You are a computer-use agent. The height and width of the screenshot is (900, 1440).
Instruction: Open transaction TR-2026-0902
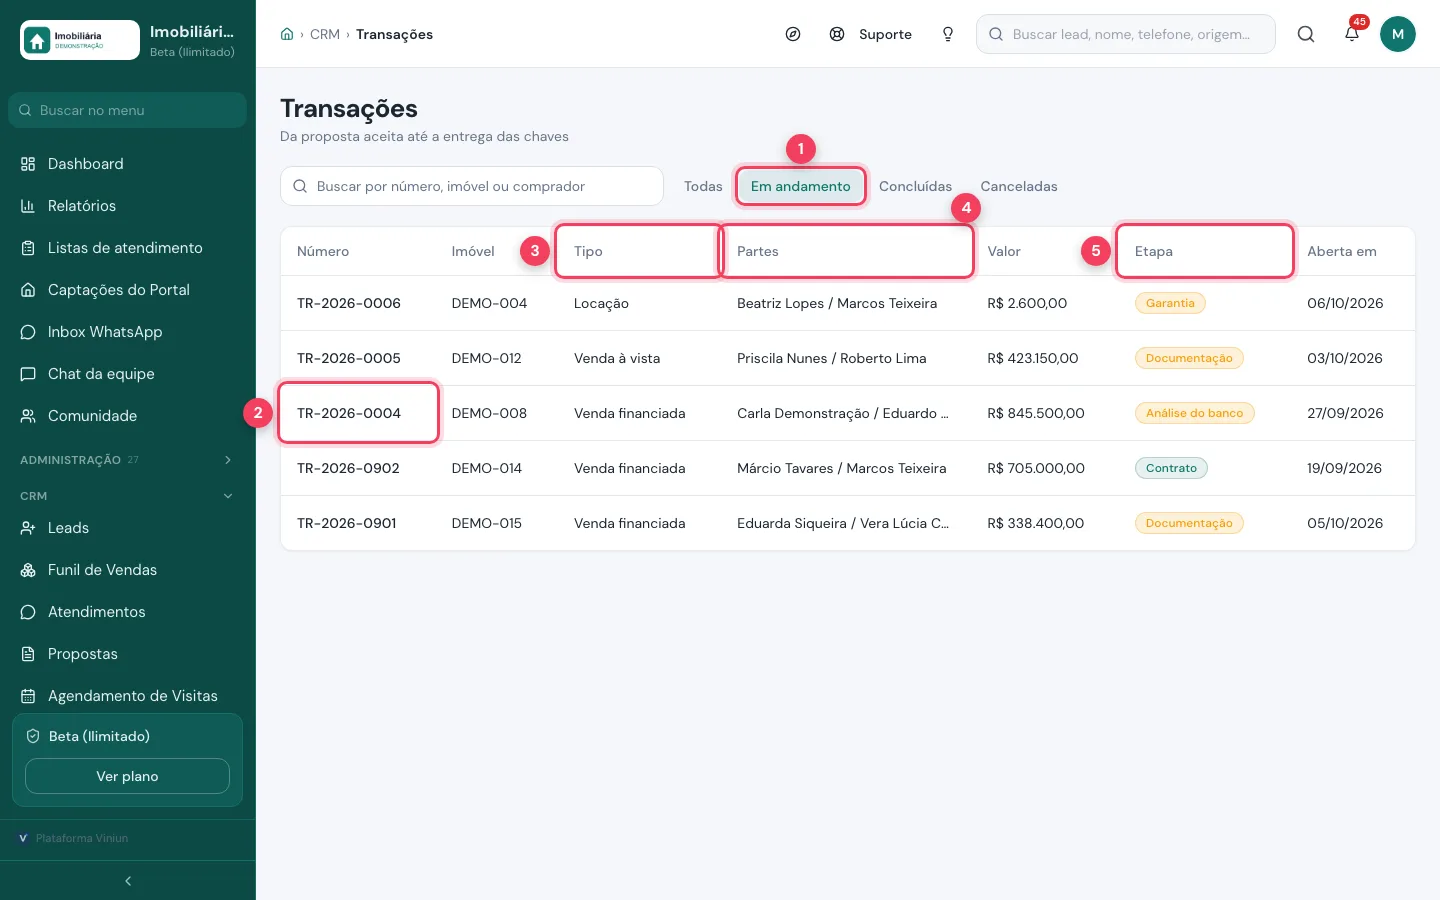point(348,468)
